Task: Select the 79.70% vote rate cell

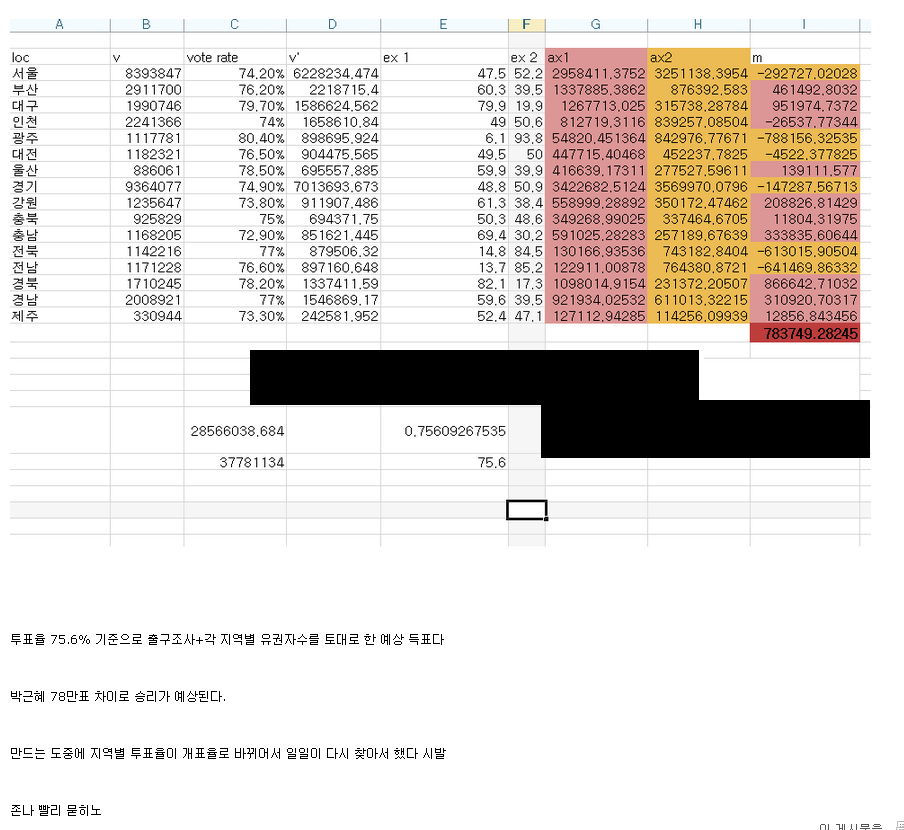Action: pos(235,105)
